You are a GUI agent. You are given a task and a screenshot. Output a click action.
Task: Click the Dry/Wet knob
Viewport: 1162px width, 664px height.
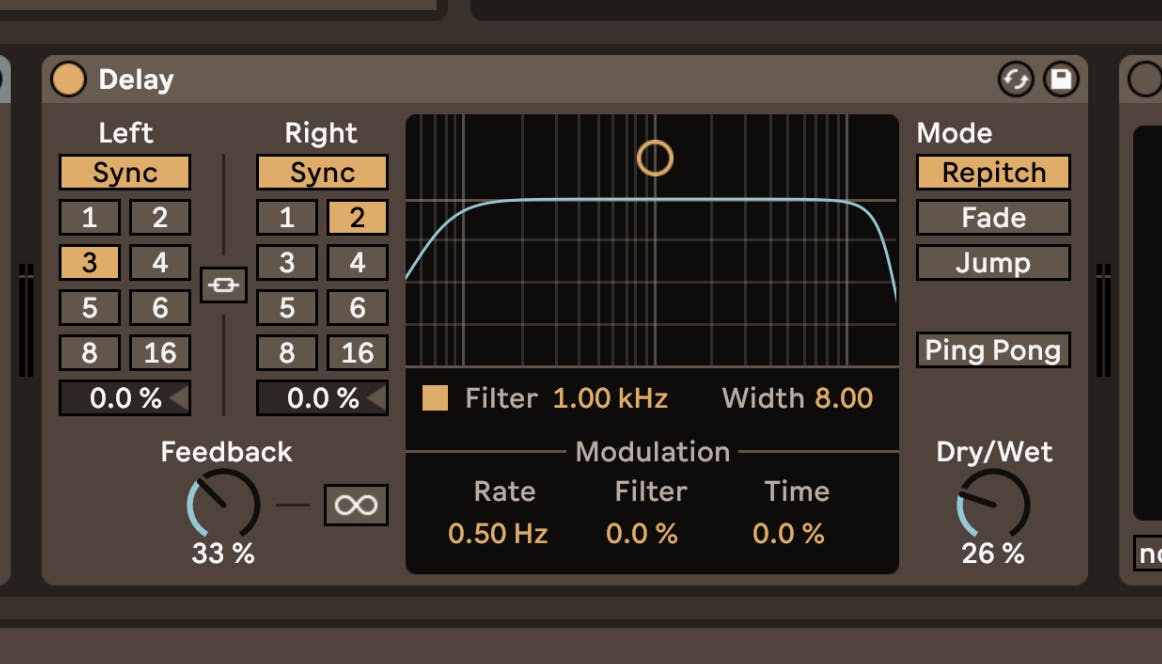pos(993,505)
